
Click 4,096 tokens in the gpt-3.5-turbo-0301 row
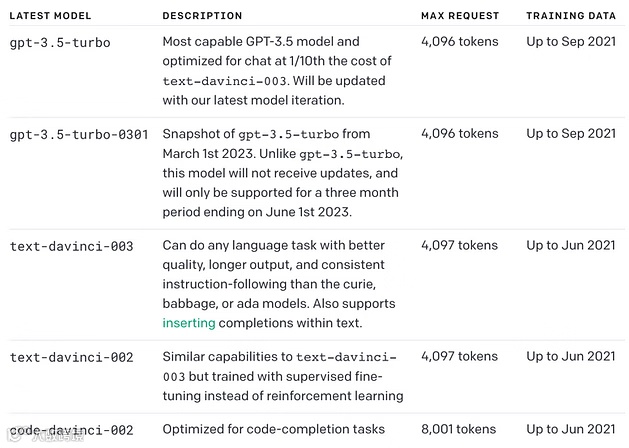click(459, 134)
